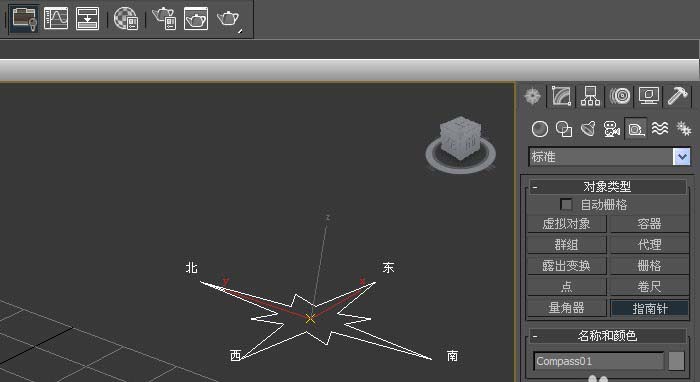Select the Helpers category icon

pos(636,129)
